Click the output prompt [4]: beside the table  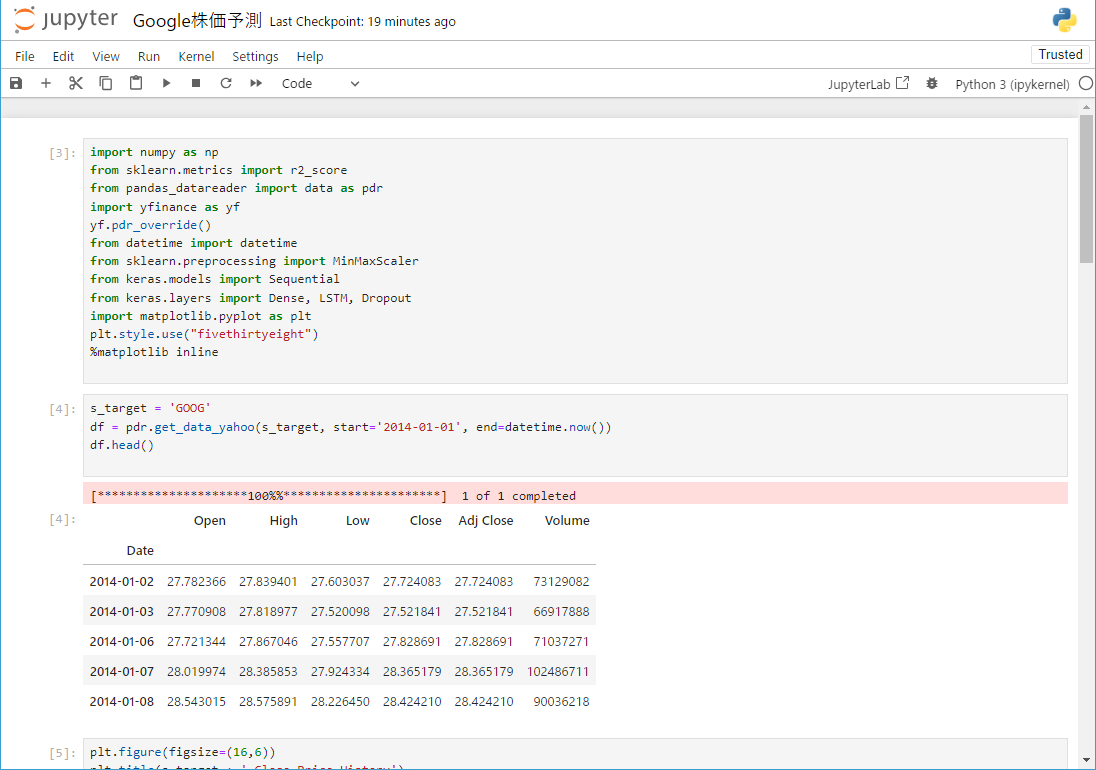point(62,519)
